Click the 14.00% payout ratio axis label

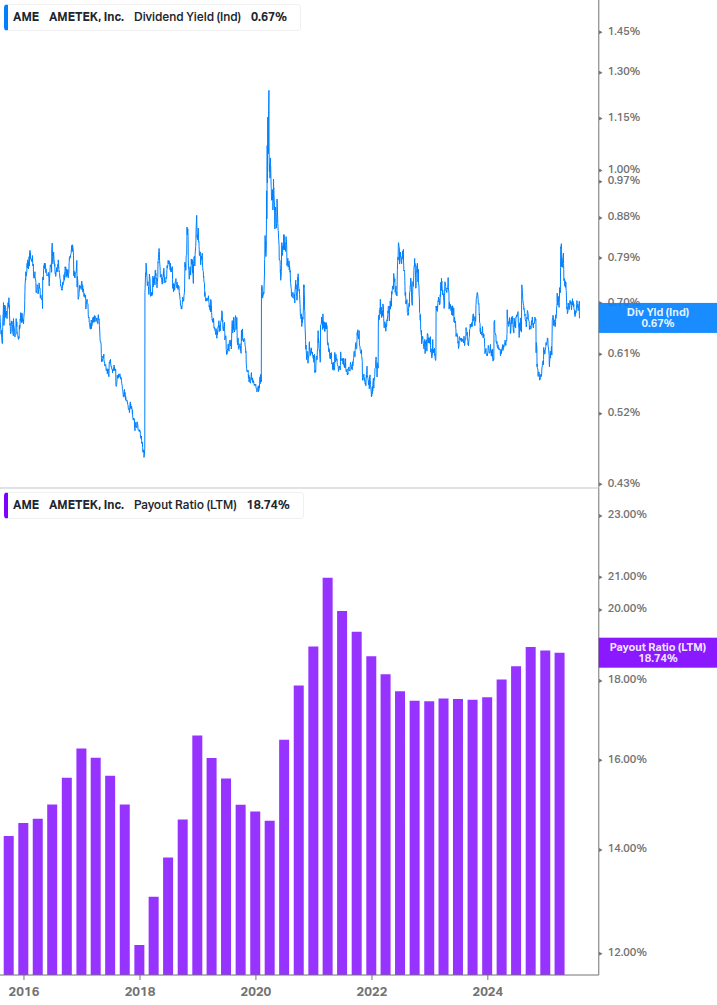[x=627, y=848]
